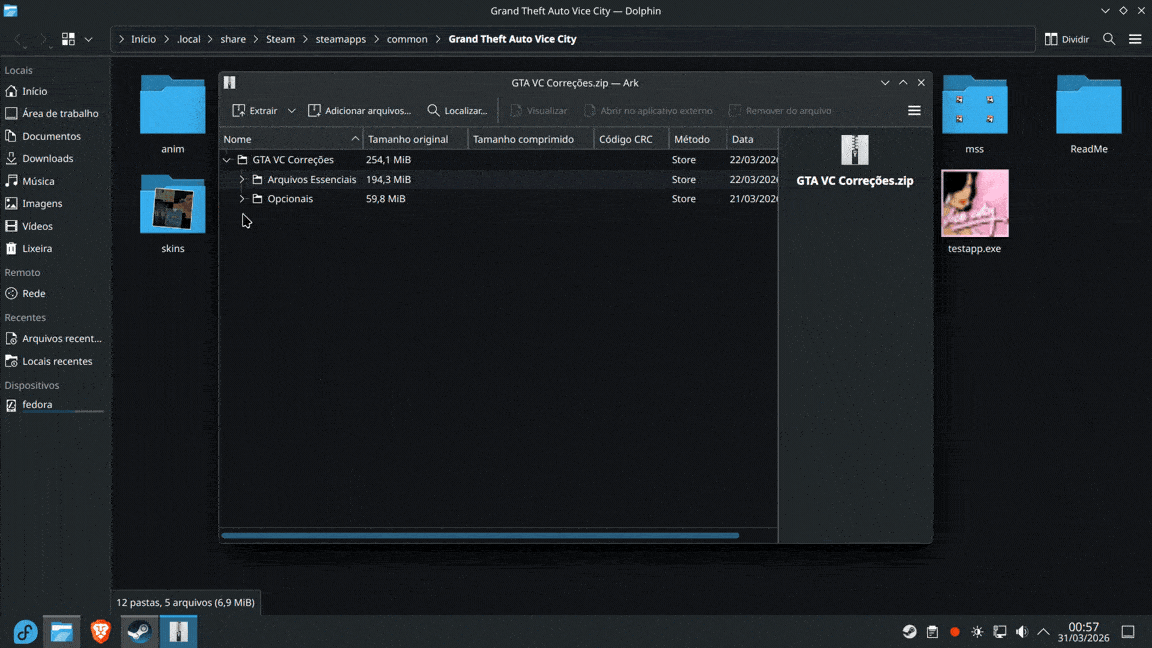Open brightness tray icon
Image resolution: width=1152 pixels, height=648 pixels.
(x=977, y=632)
